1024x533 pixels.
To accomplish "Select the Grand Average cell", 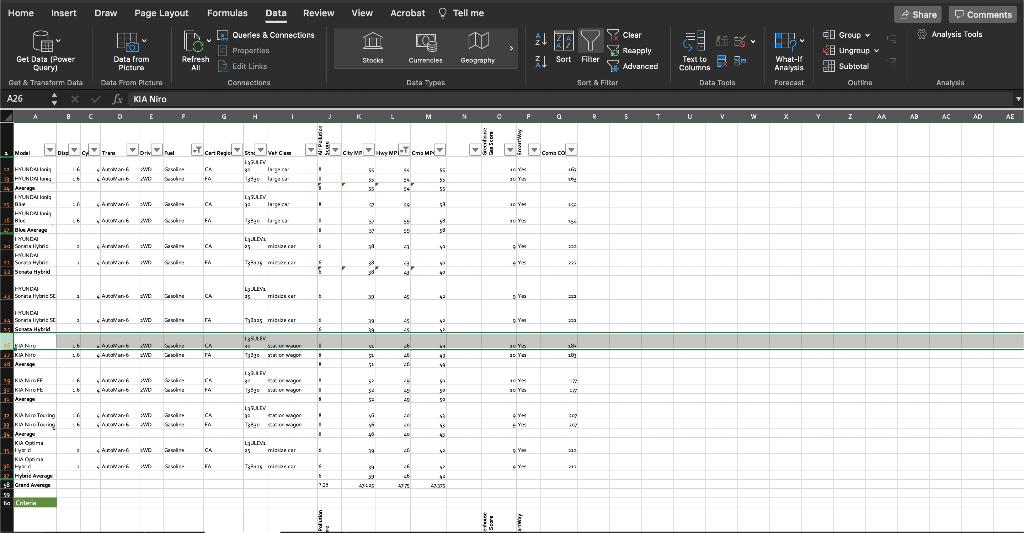I will click(35, 485).
